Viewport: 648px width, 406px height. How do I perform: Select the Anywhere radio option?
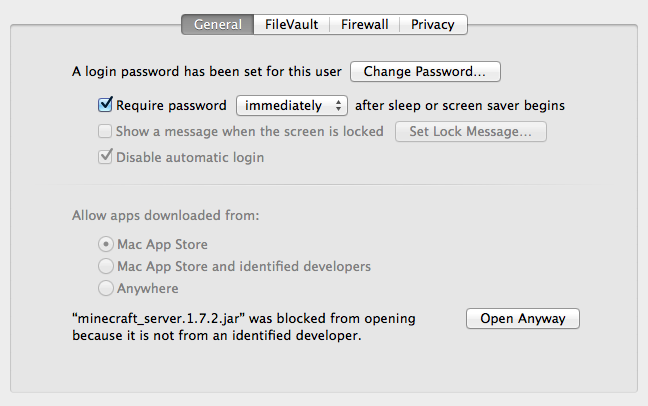point(105,289)
